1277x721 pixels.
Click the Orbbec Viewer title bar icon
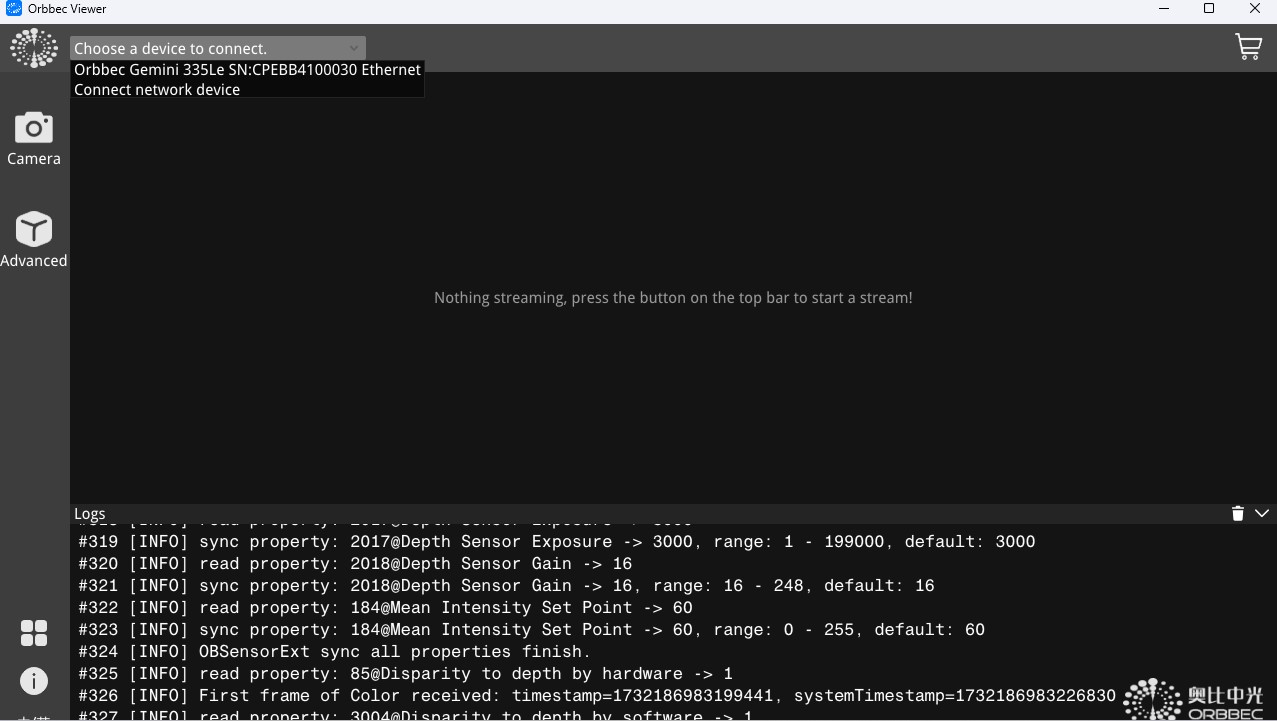14,9
